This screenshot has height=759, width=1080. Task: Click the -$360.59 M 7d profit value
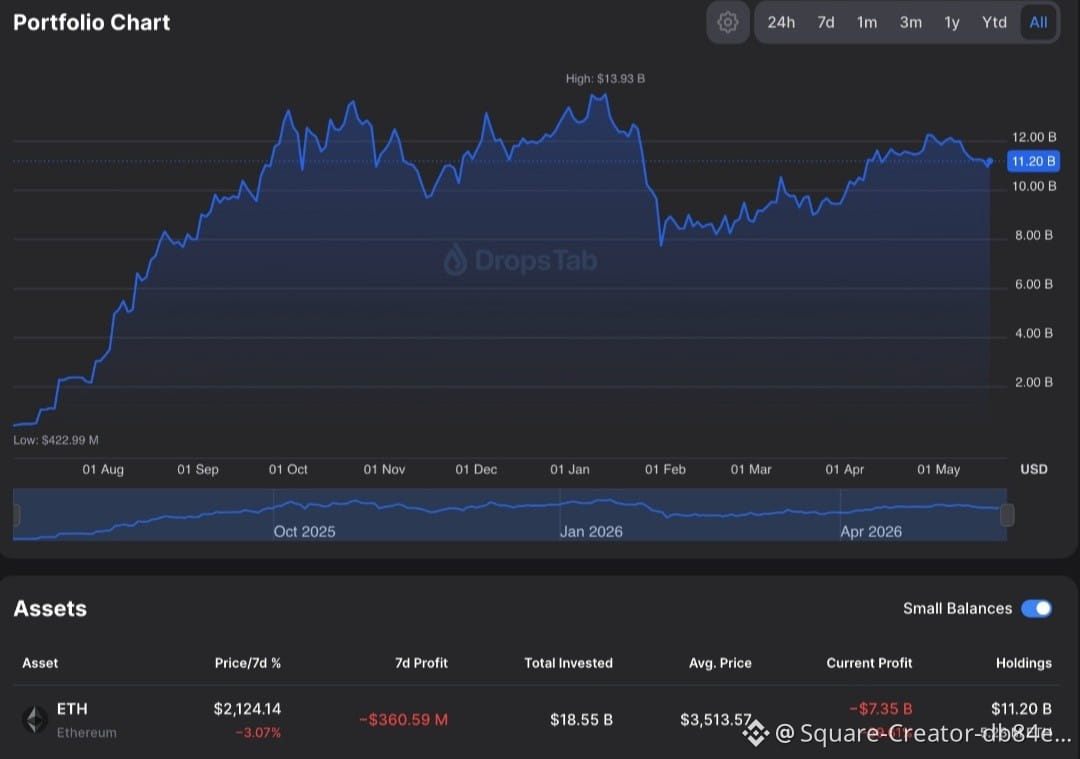click(404, 720)
